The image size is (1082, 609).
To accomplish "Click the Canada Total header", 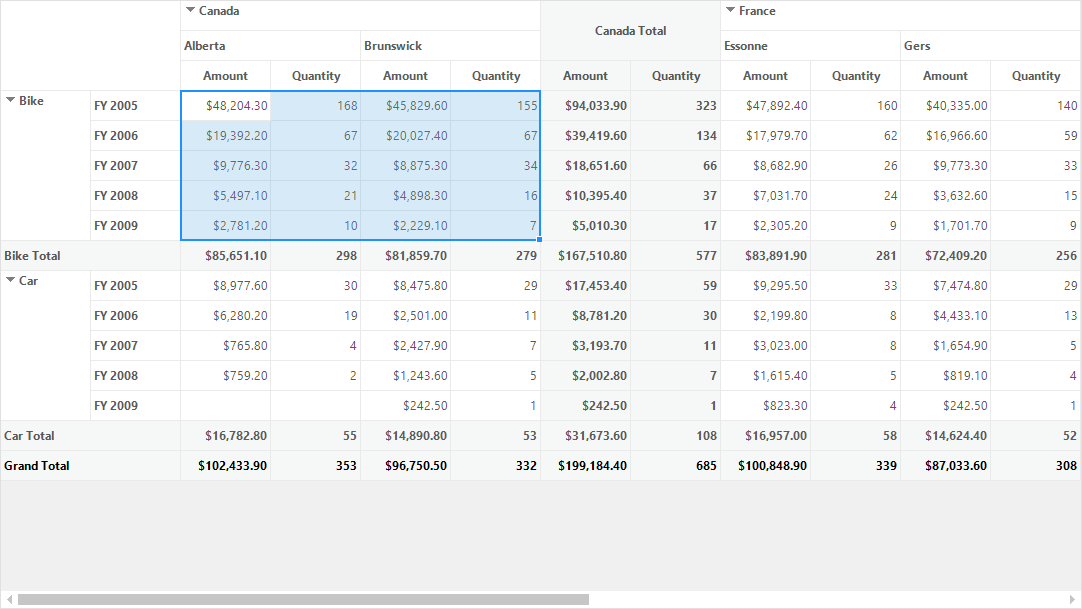I will (631, 30).
